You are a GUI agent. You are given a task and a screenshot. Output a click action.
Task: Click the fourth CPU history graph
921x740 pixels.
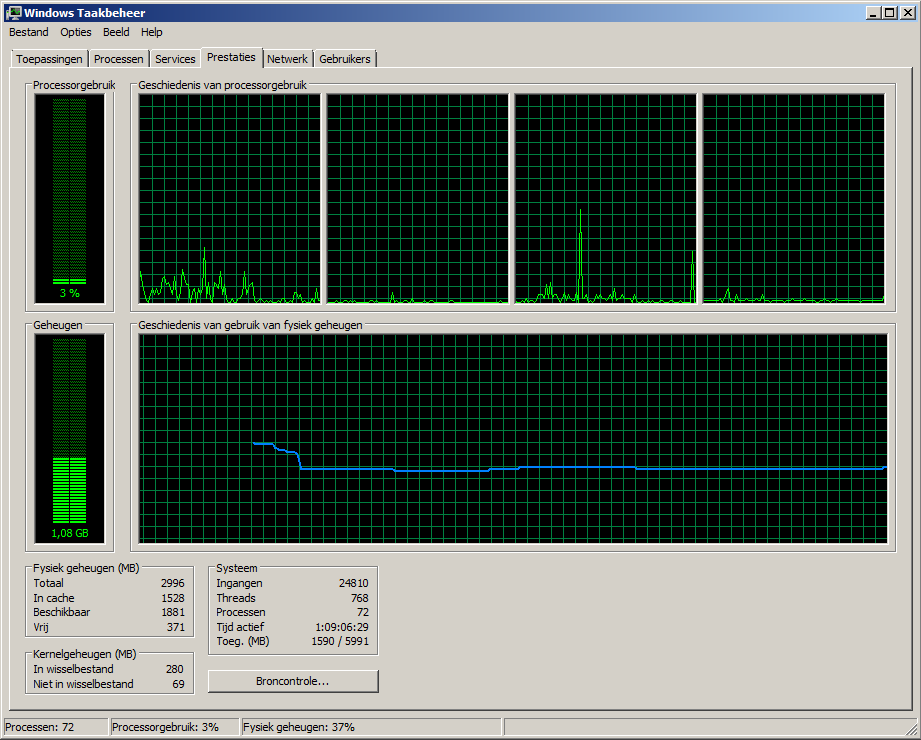[x=794, y=199]
